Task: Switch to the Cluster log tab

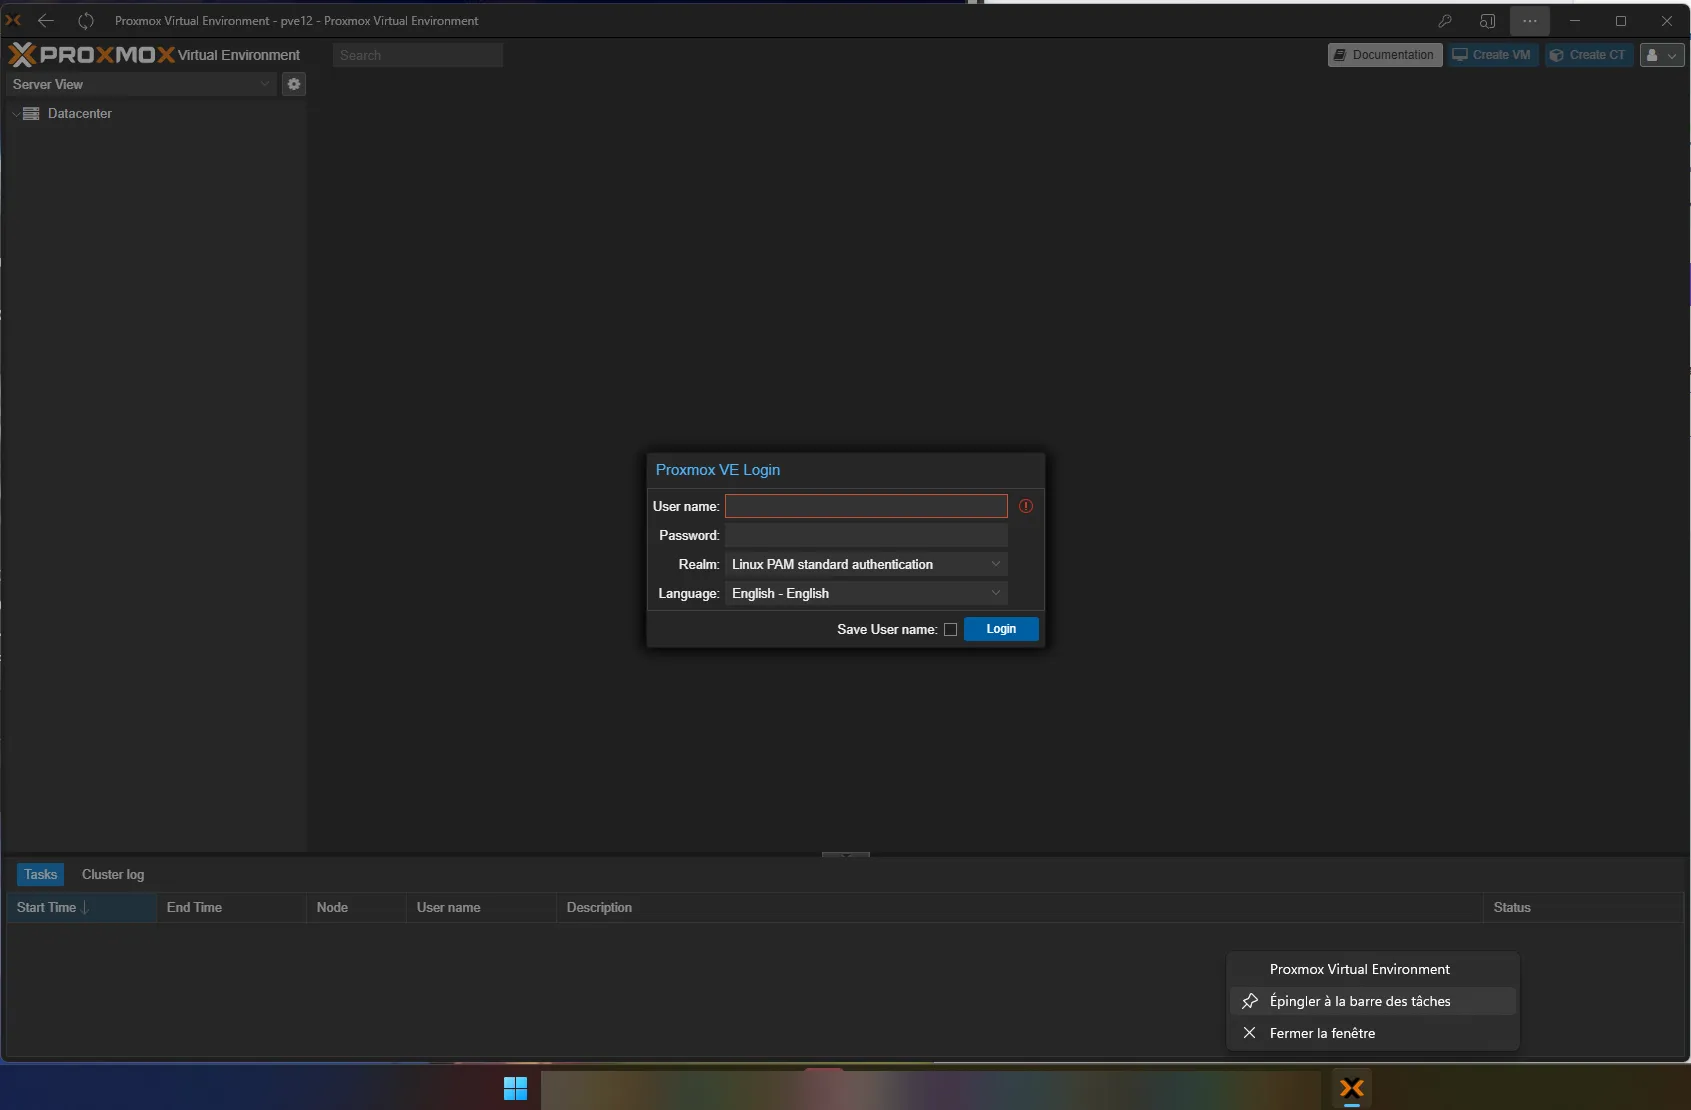Action: pyautogui.click(x=113, y=875)
